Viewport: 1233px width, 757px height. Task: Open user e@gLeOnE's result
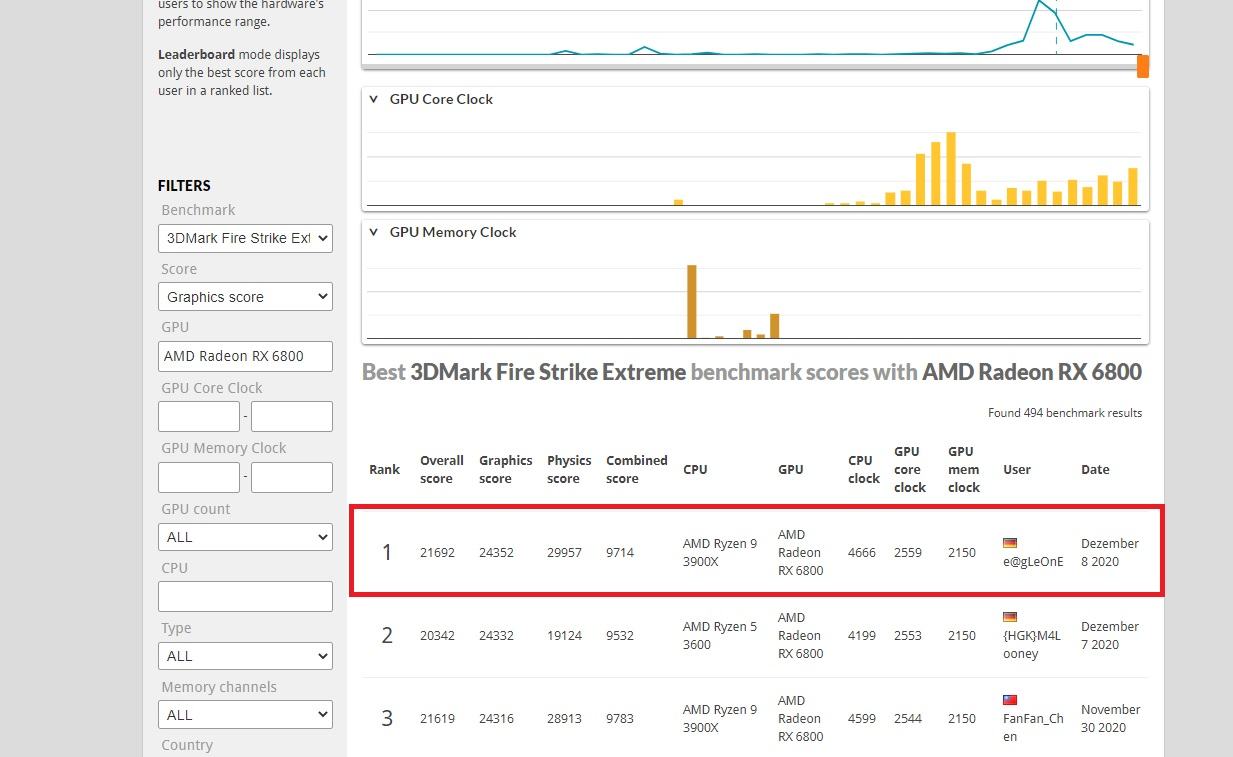pos(1033,561)
